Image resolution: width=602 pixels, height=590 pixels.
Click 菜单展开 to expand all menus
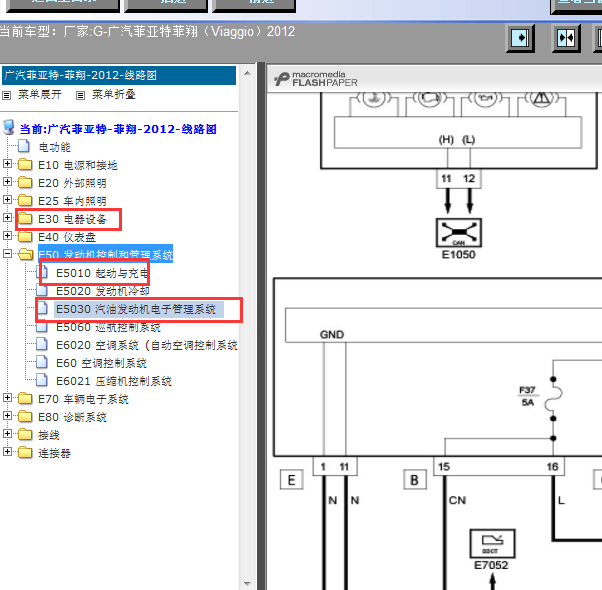click(x=40, y=94)
